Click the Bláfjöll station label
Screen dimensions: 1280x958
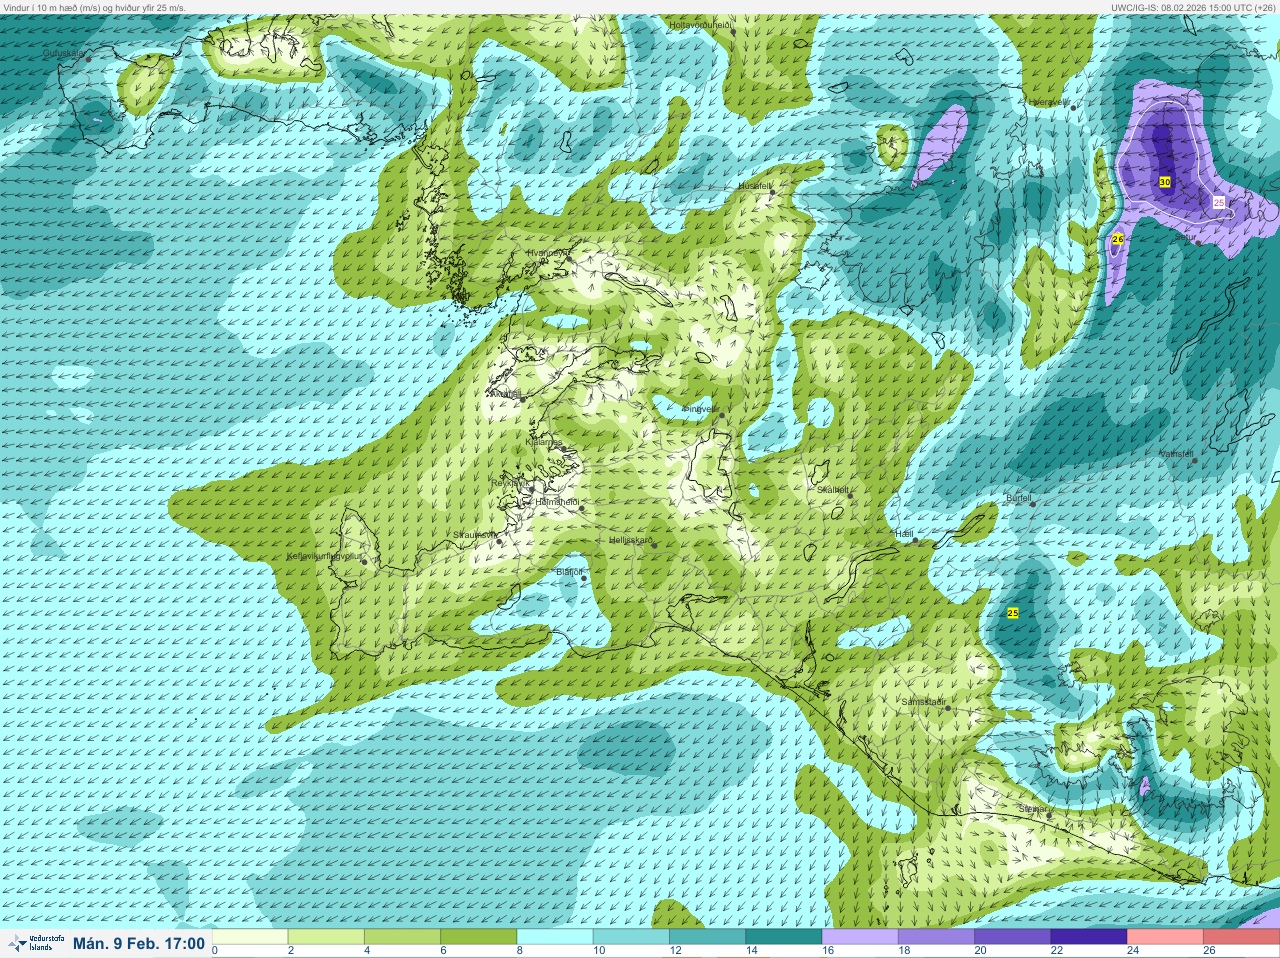(569, 572)
